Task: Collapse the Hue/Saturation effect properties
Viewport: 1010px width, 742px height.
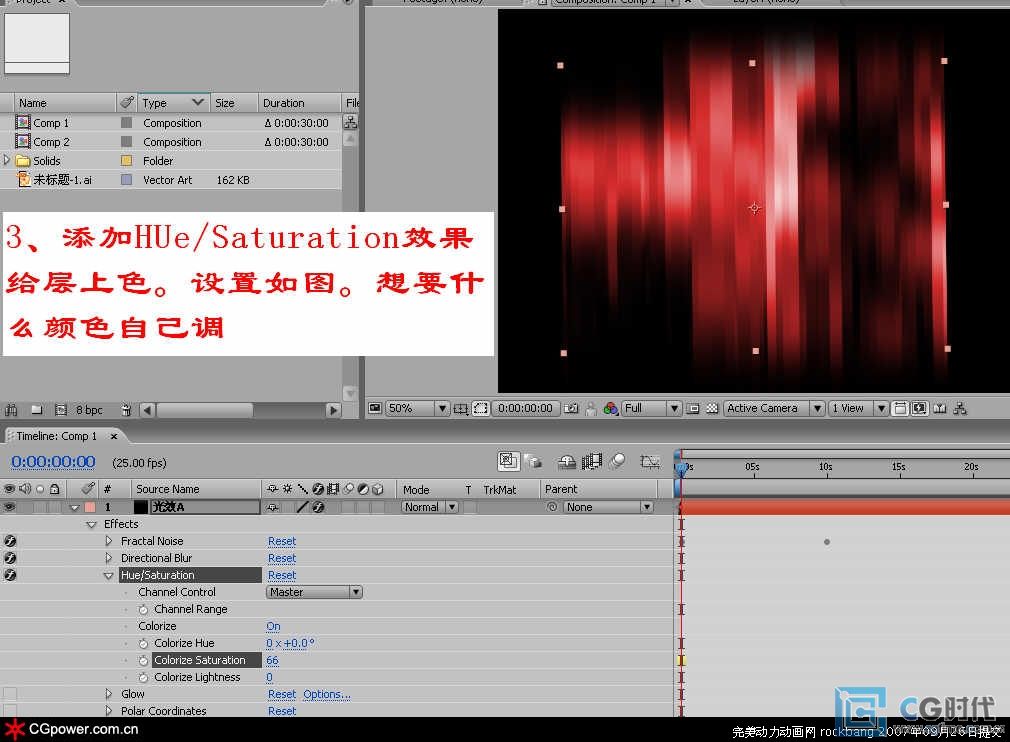Action: [109, 576]
